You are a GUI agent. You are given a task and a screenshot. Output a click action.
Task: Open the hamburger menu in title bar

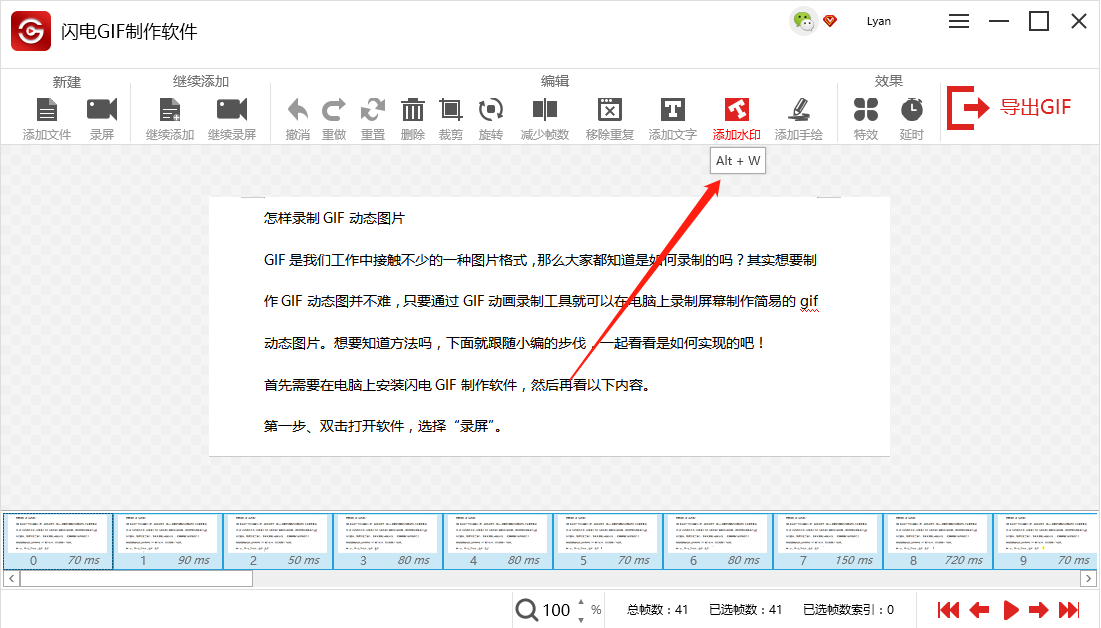point(958,21)
